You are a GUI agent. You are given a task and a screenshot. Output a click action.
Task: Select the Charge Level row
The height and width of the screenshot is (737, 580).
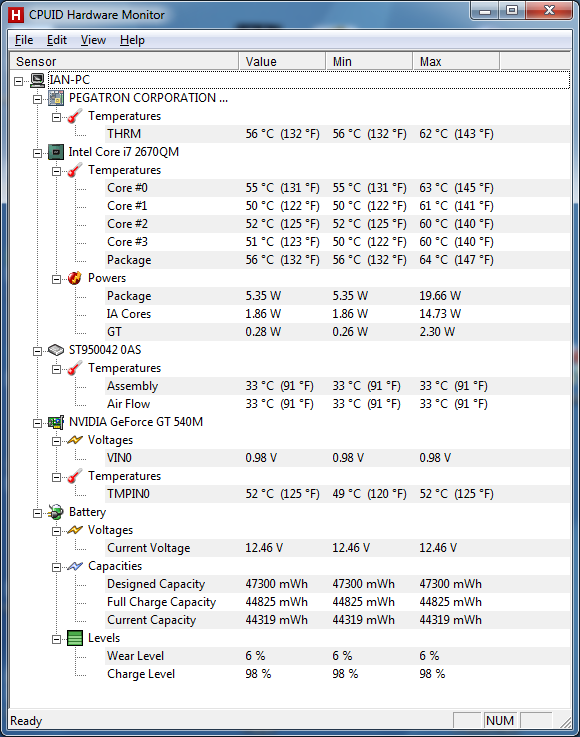(337, 674)
